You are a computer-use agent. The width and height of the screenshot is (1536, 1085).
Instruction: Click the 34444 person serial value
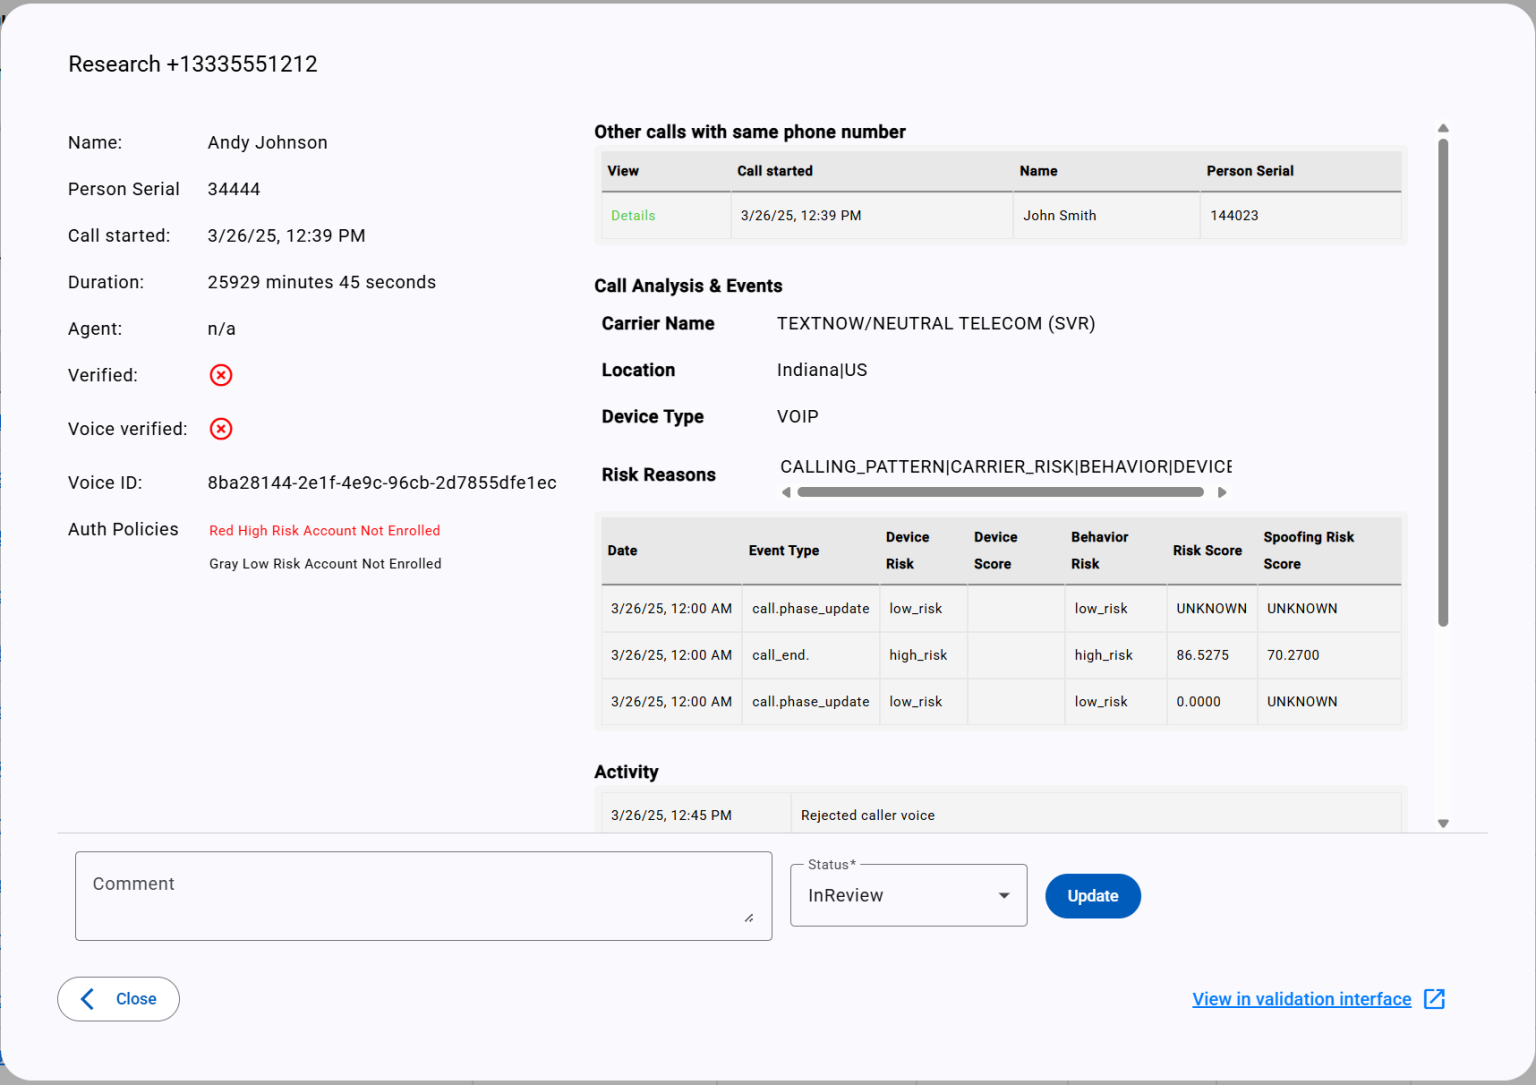[x=234, y=189]
